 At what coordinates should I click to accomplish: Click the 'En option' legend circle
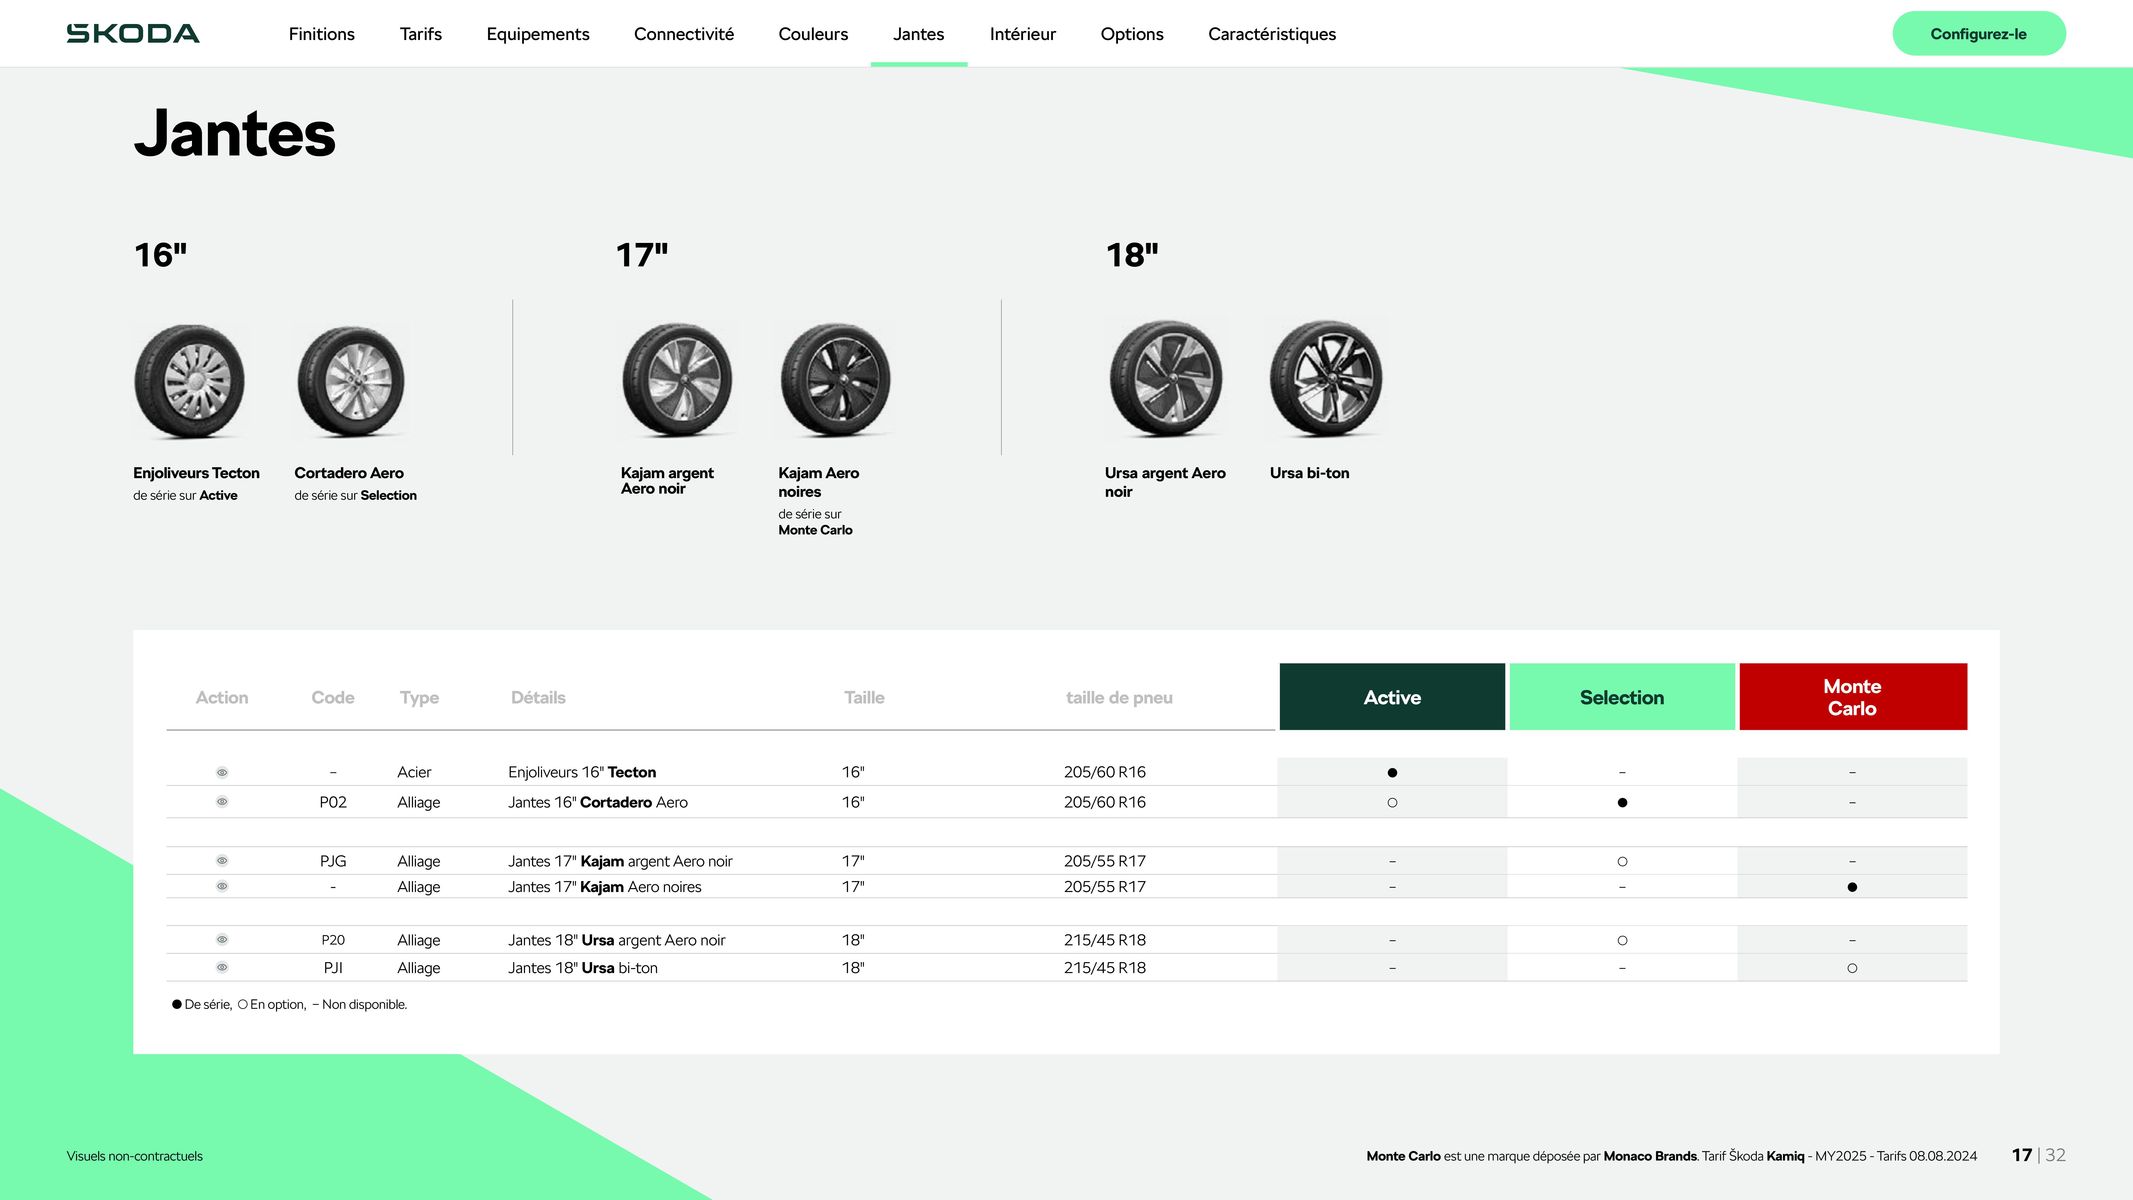(x=242, y=1004)
